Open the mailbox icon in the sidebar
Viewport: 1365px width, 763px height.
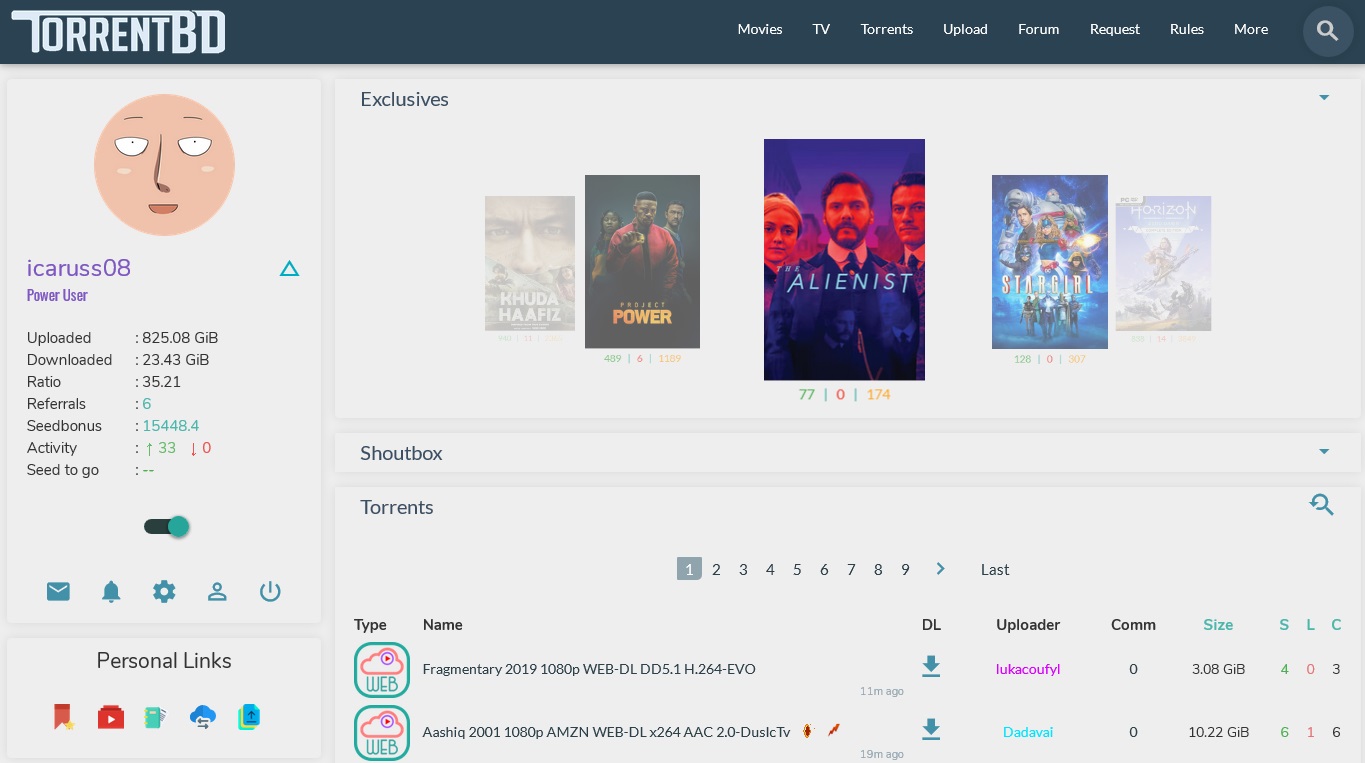(x=58, y=591)
